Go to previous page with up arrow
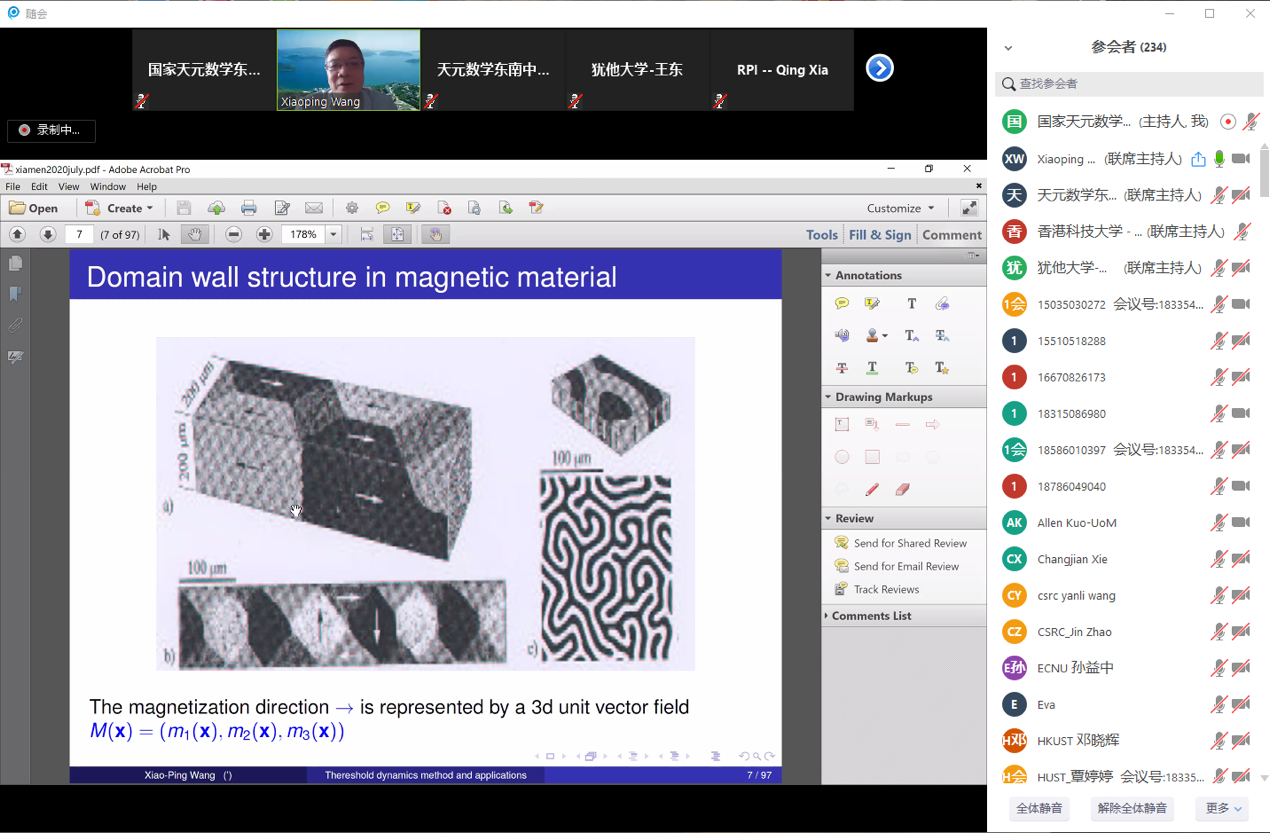Viewport: 1270px width, 833px height. [17, 234]
